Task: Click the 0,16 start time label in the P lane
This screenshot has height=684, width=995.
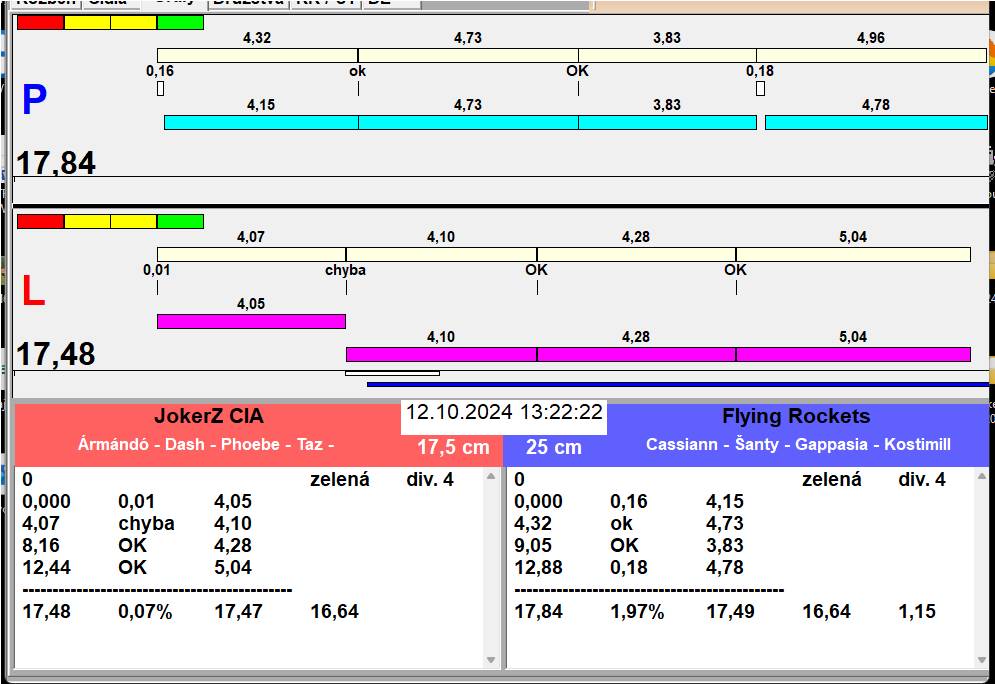Action: coord(160,71)
